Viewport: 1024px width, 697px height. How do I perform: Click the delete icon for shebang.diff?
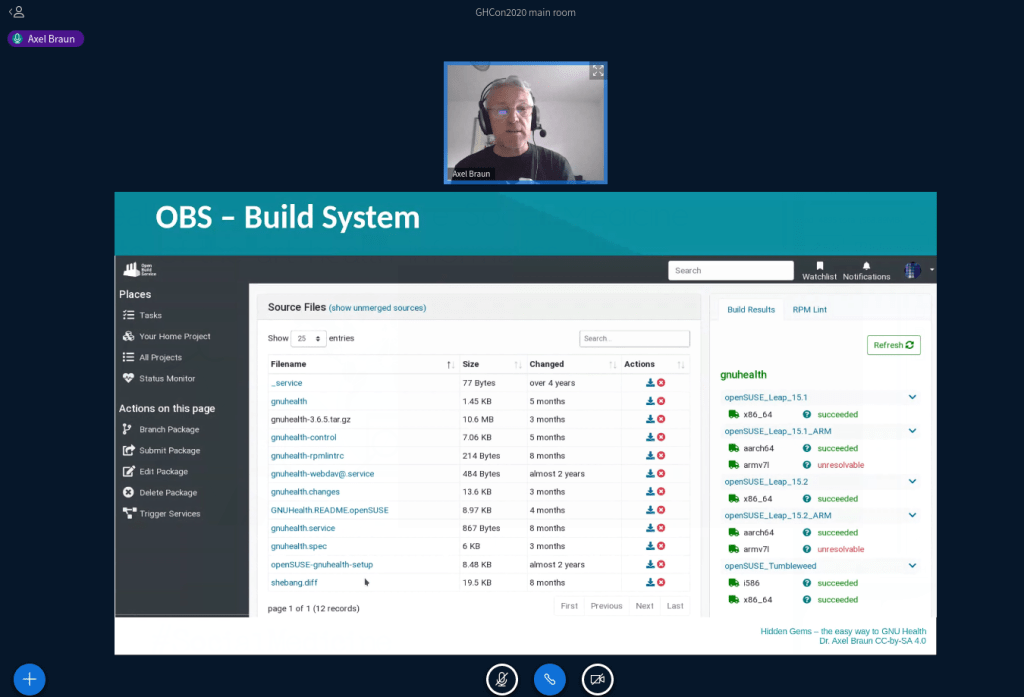(x=661, y=582)
